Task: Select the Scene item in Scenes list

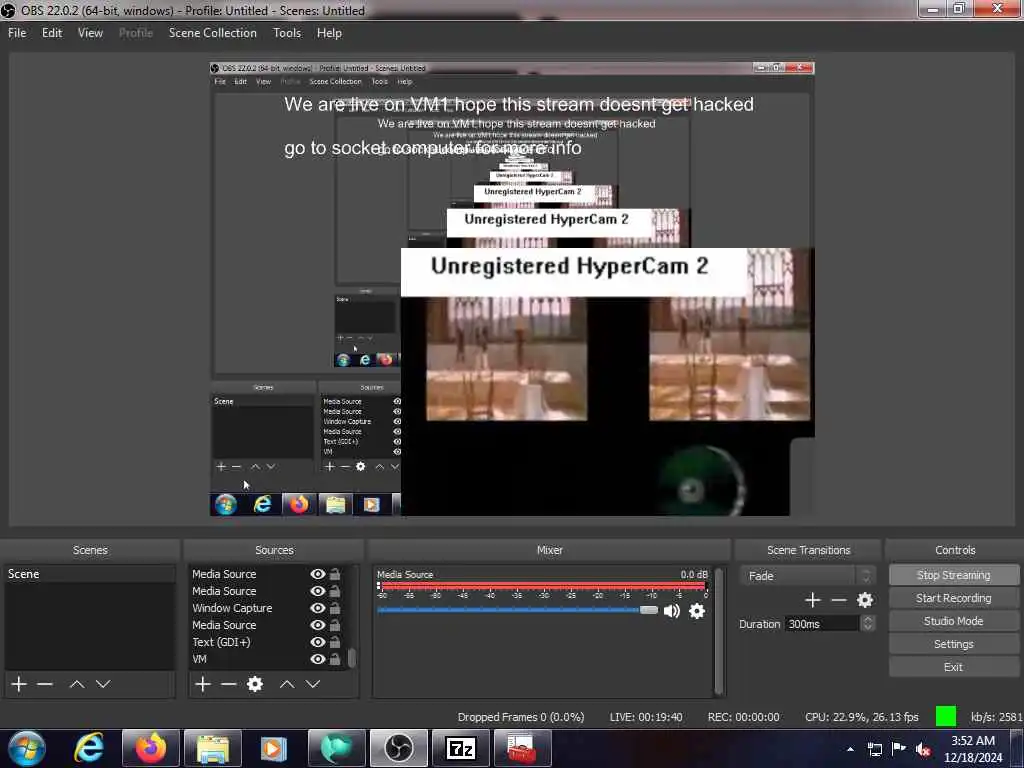Action: tap(90, 574)
